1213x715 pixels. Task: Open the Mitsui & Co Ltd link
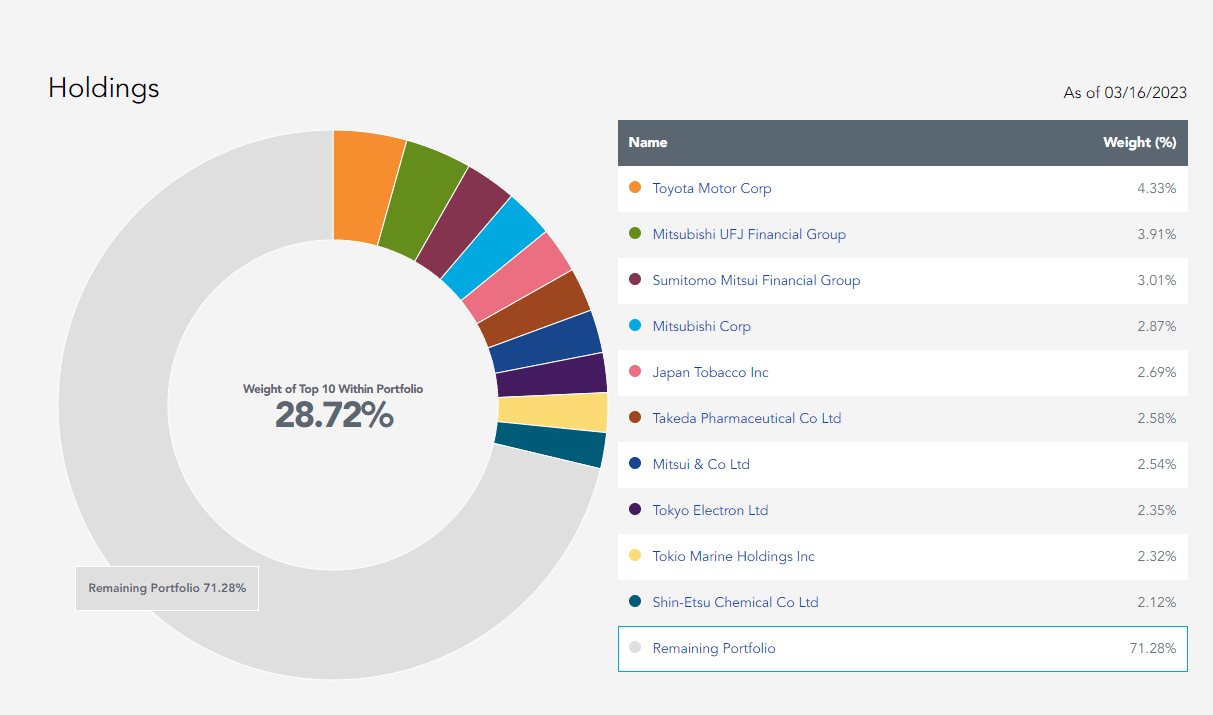pyautogui.click(x=701, y=464)
